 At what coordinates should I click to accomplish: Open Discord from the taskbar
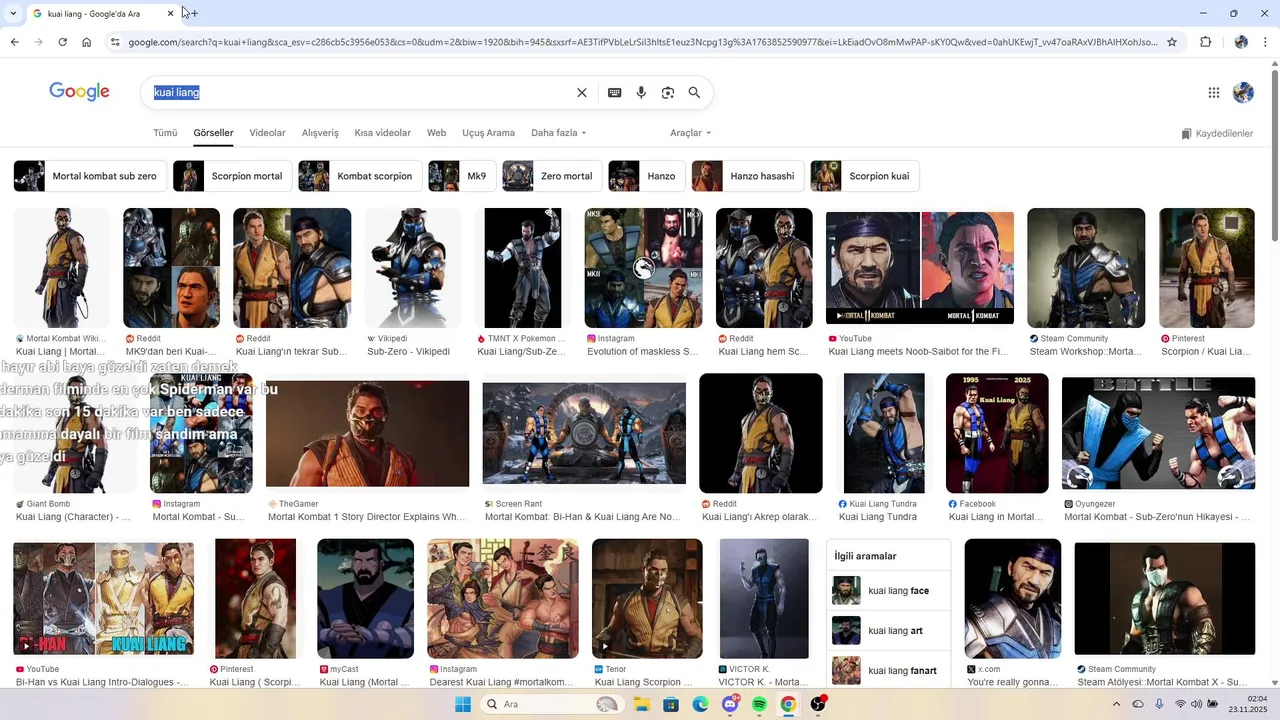pyautogui.click(x=730, y=704)
